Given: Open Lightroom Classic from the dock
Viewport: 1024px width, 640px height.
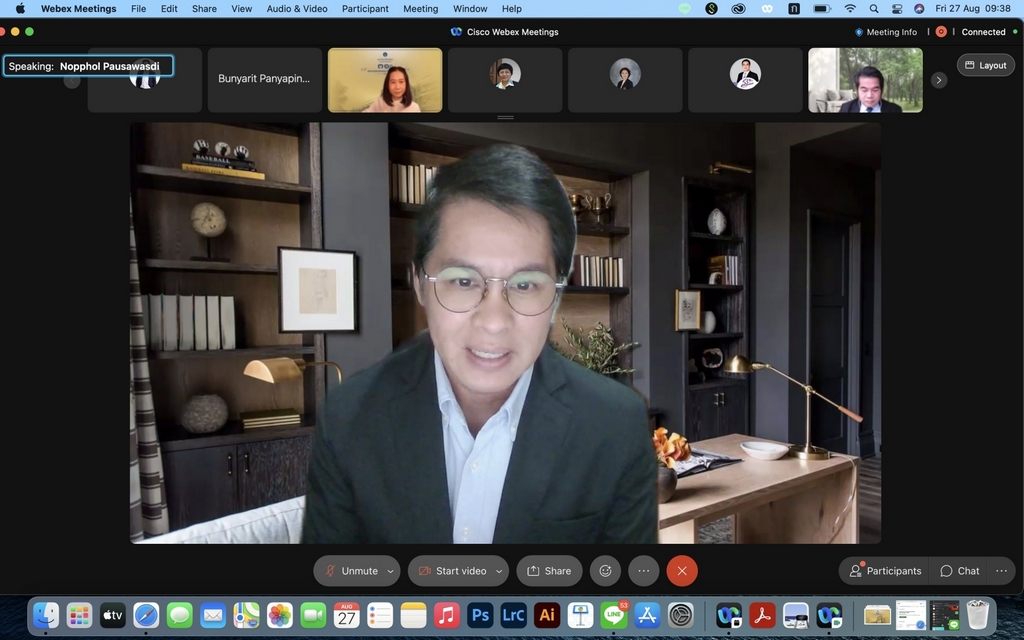Looking at the screenshot, I should point(513,616).
